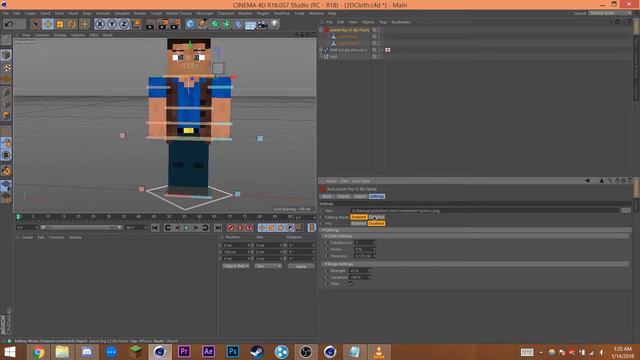Open the Floor environment icon
This screenshot has width=640, height=360.
tap(251, 24)
